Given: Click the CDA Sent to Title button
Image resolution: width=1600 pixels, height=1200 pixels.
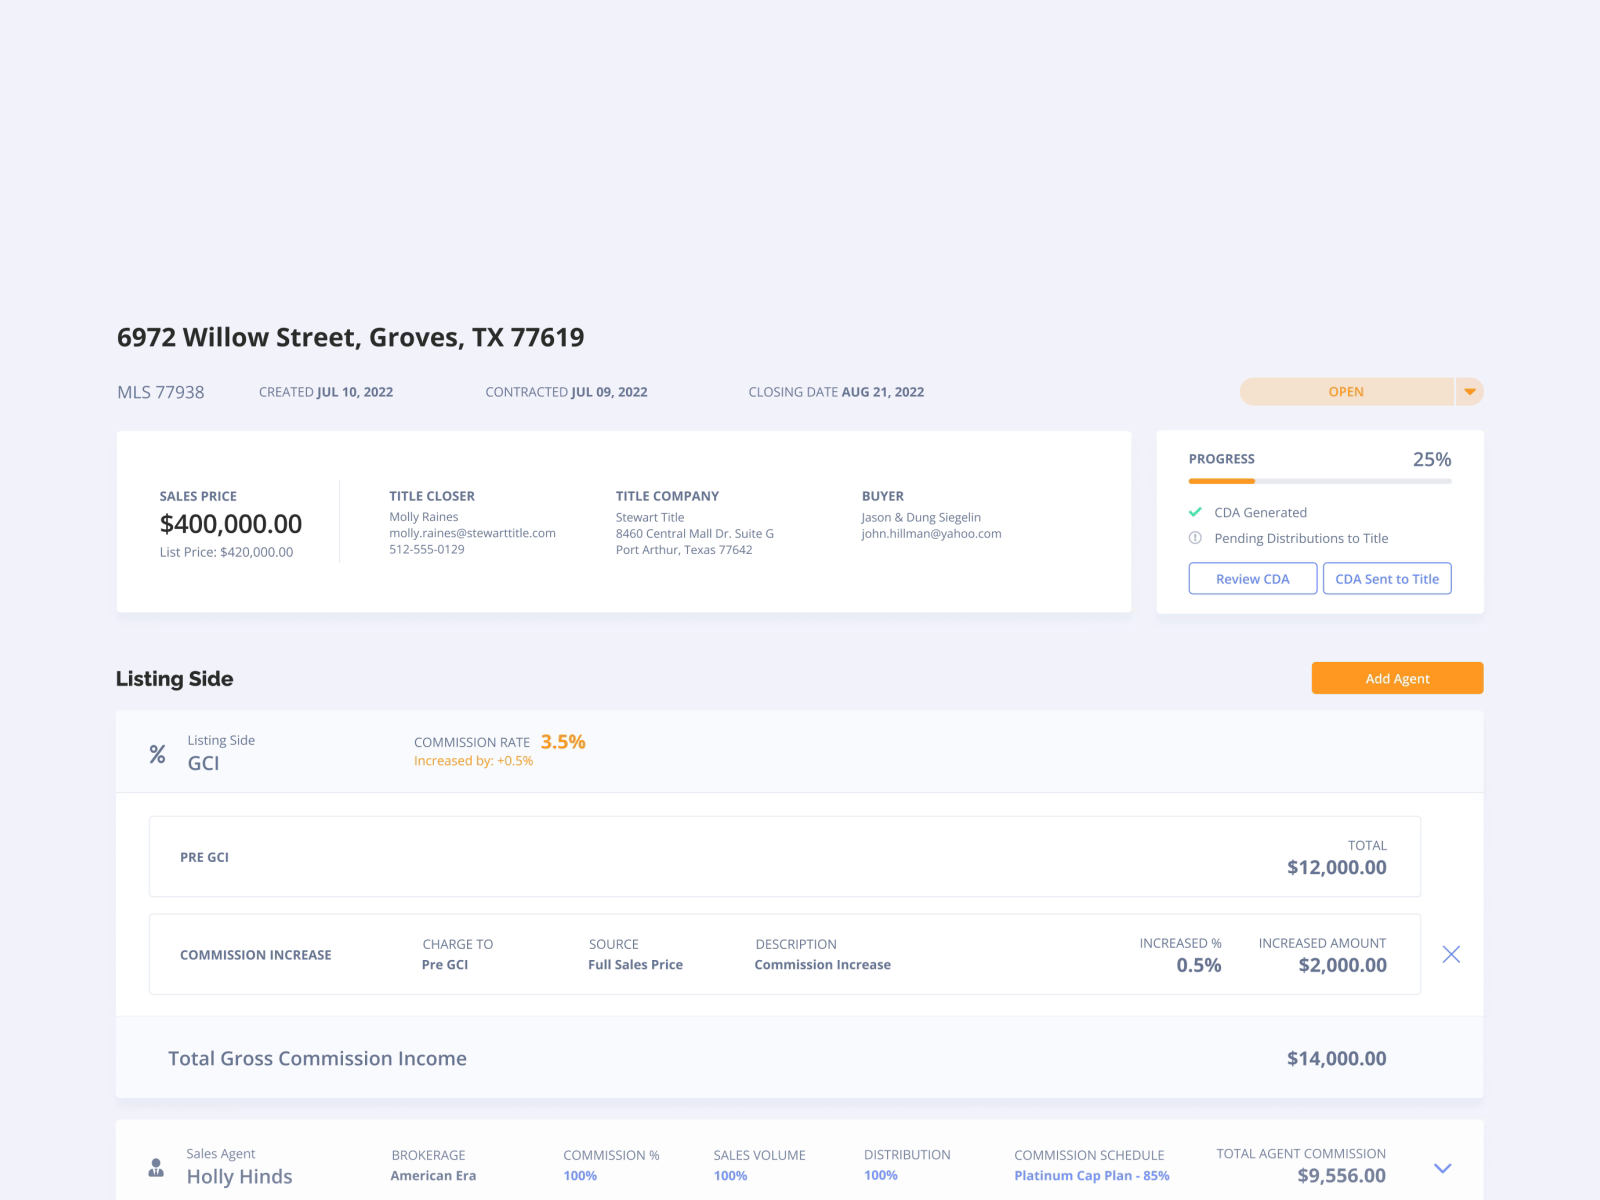Looking at the screenshot, I should point(1387,579).
